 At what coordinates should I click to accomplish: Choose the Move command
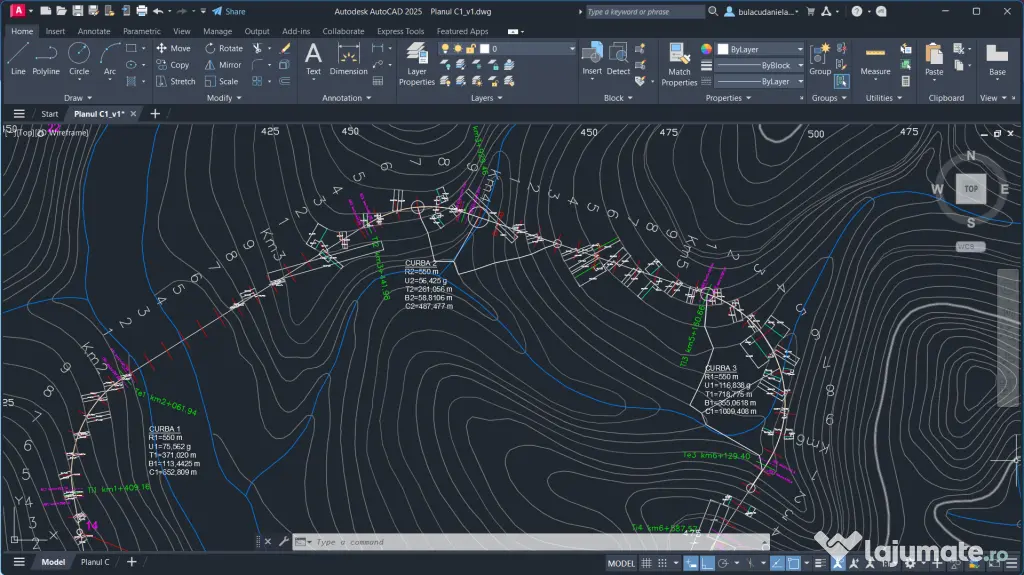coord(174,48)
